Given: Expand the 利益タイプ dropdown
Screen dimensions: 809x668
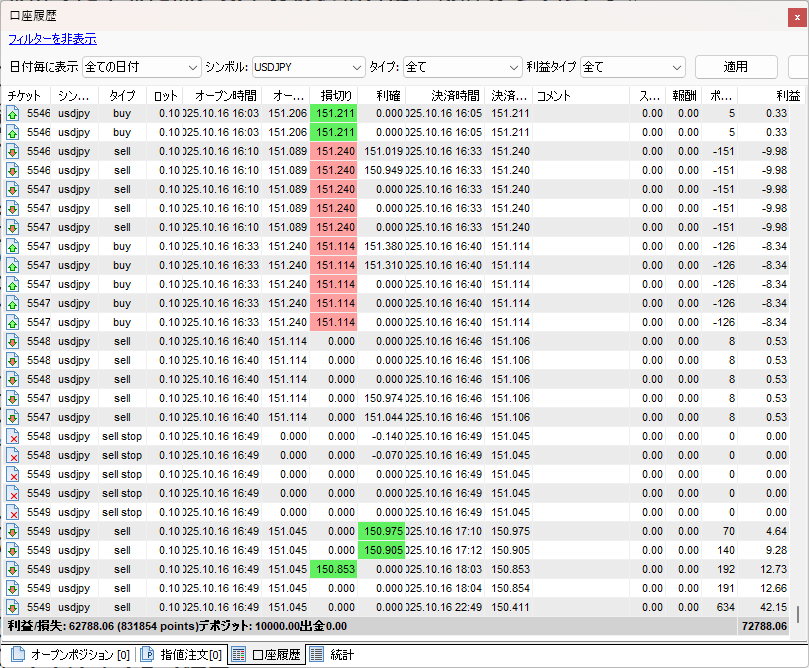Looking at the screenshot, I should 632,67.
